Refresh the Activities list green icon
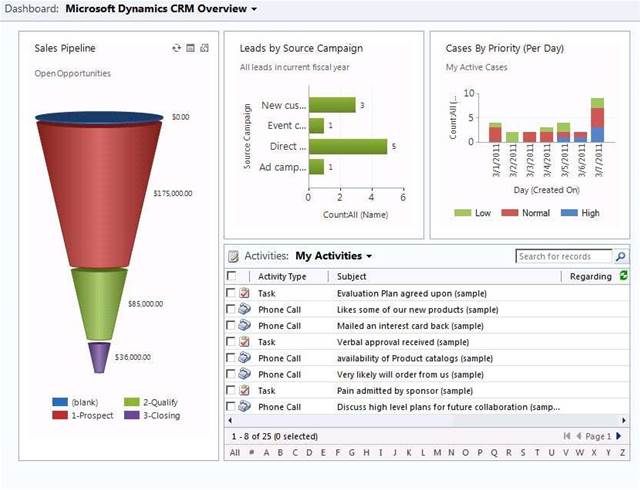This screenshot has width=640, height=490. [x=623, y=276]
